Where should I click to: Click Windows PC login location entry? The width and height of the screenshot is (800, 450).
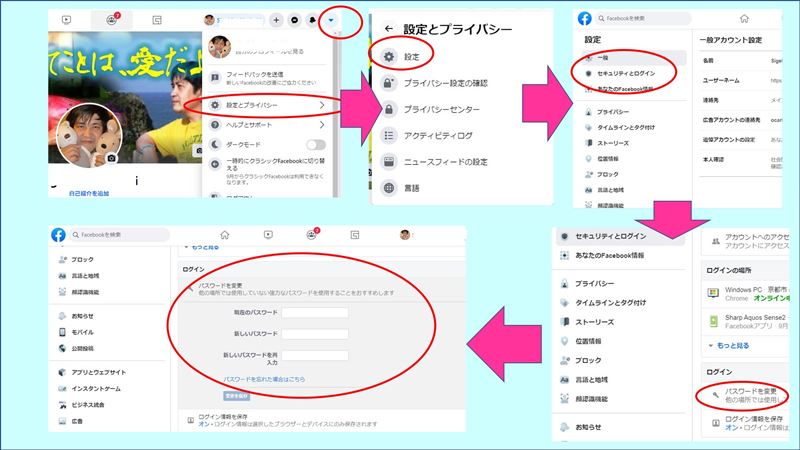(x=746, y=293)
